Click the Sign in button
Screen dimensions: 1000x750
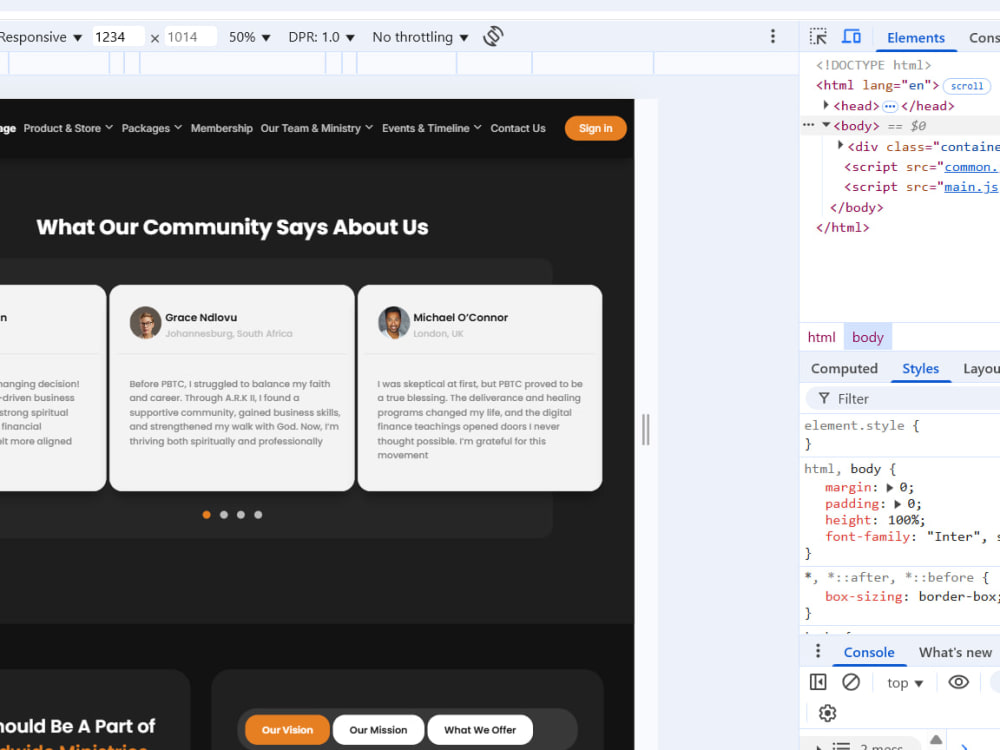click(x=595, y=128)
